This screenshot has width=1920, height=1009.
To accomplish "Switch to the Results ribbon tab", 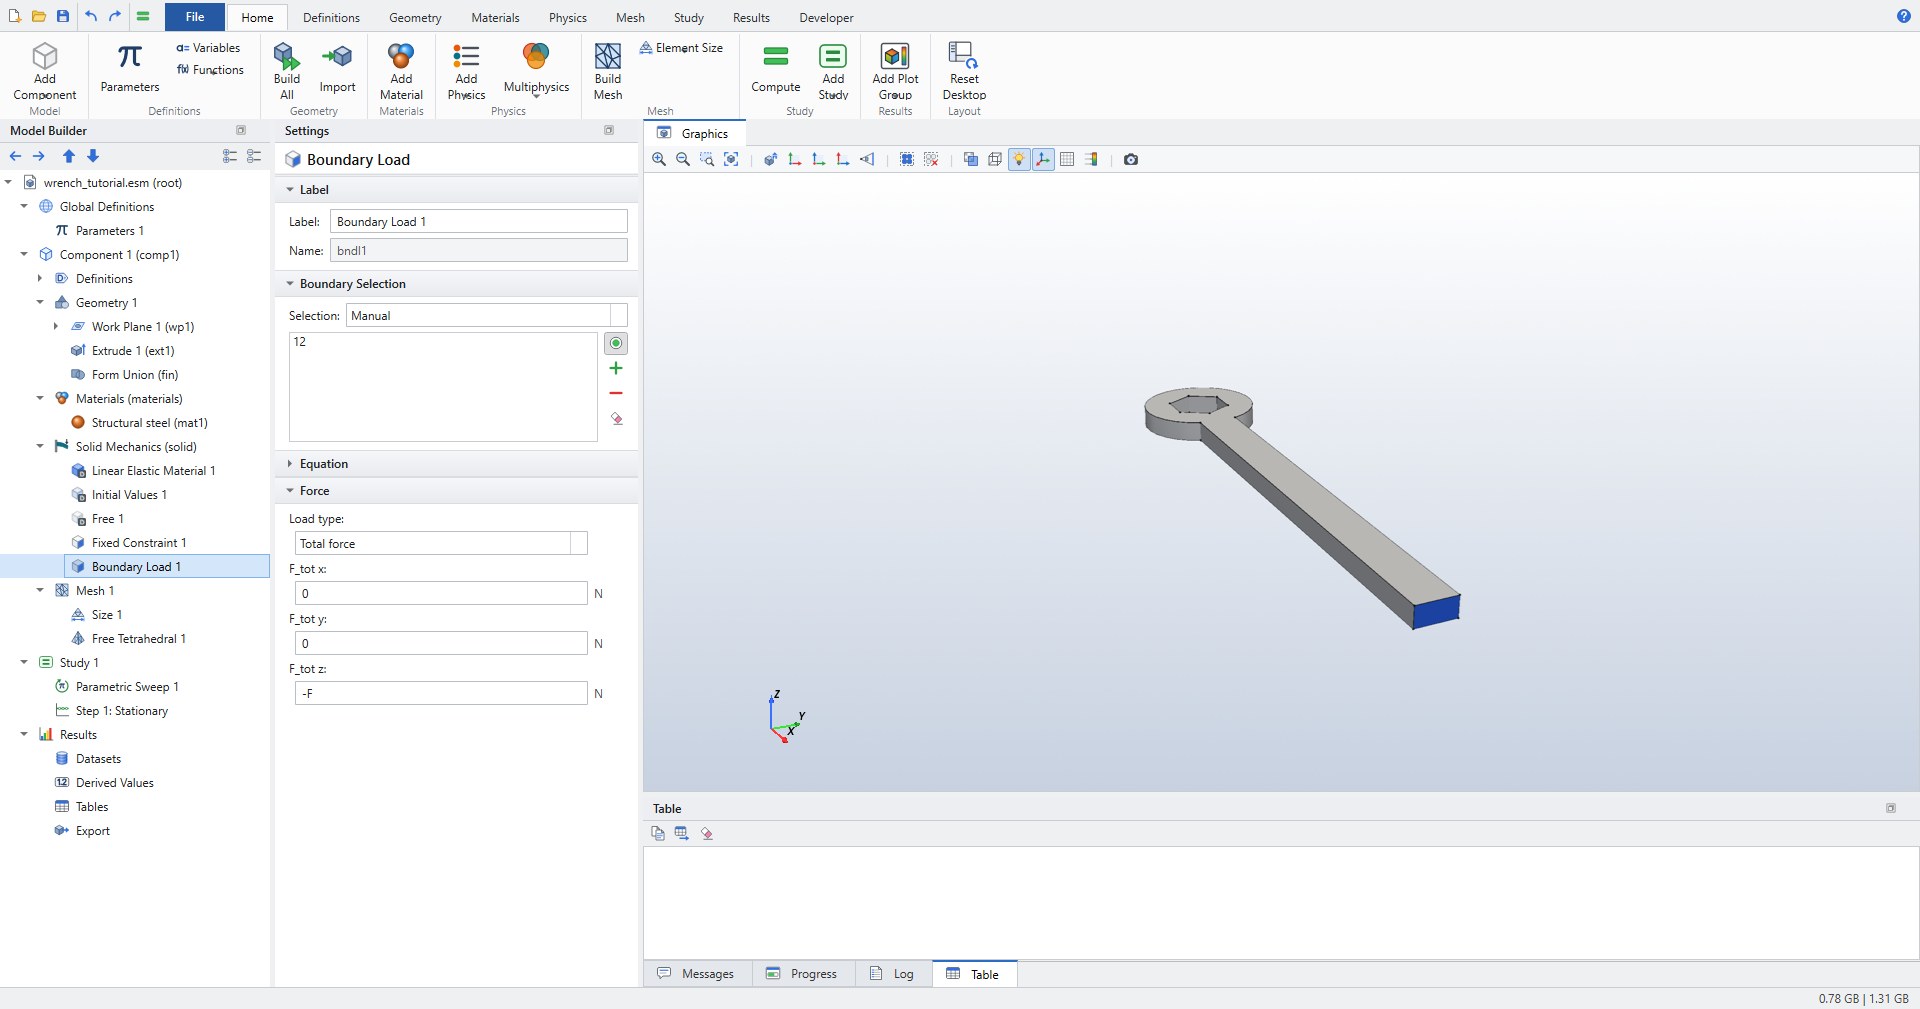I will (x=751, y=17).
